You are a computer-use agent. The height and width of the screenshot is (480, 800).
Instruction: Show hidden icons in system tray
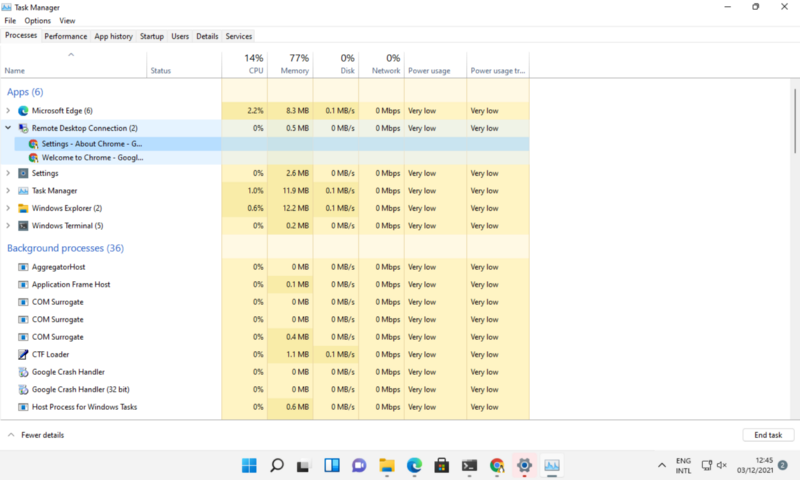(662, 465)
